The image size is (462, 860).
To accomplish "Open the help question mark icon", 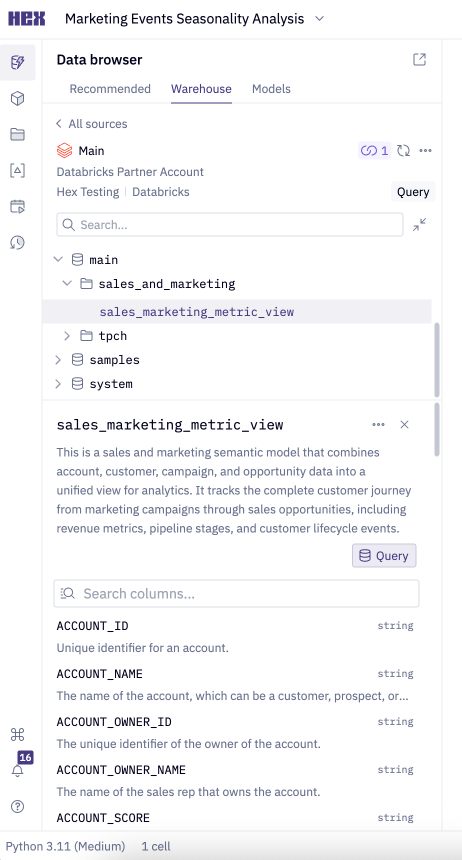I will click(18, 806).
